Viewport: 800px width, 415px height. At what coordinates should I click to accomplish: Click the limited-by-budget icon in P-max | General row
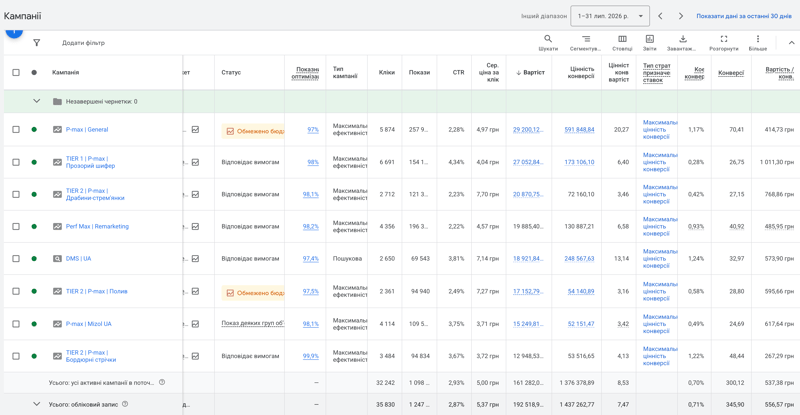tap(230, 131)
